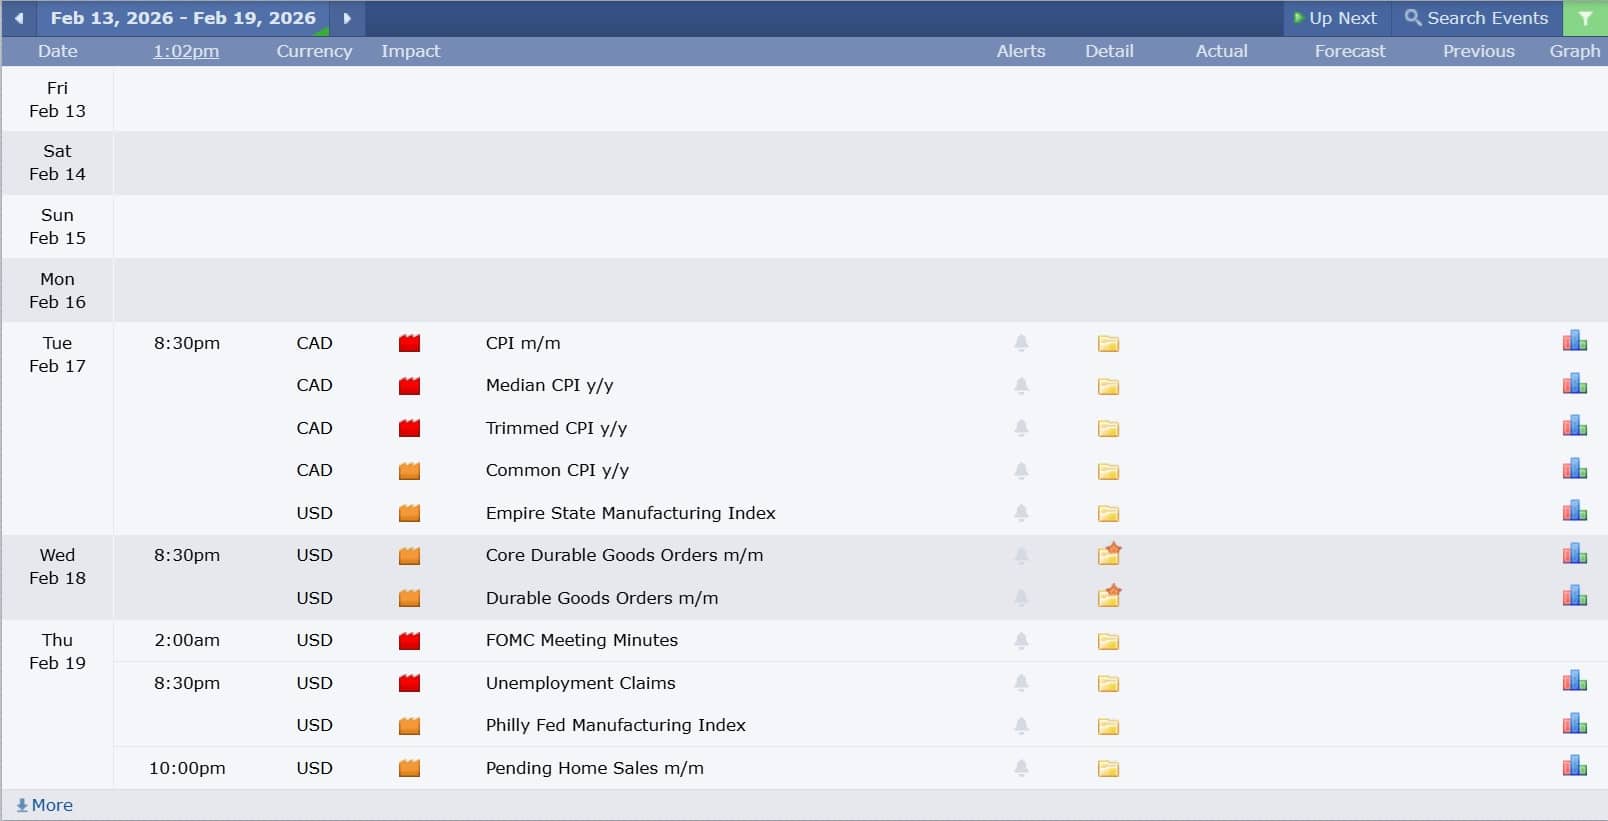Expand More events at bottom
Screen dimensions: 1608x821
pos(45,805)
